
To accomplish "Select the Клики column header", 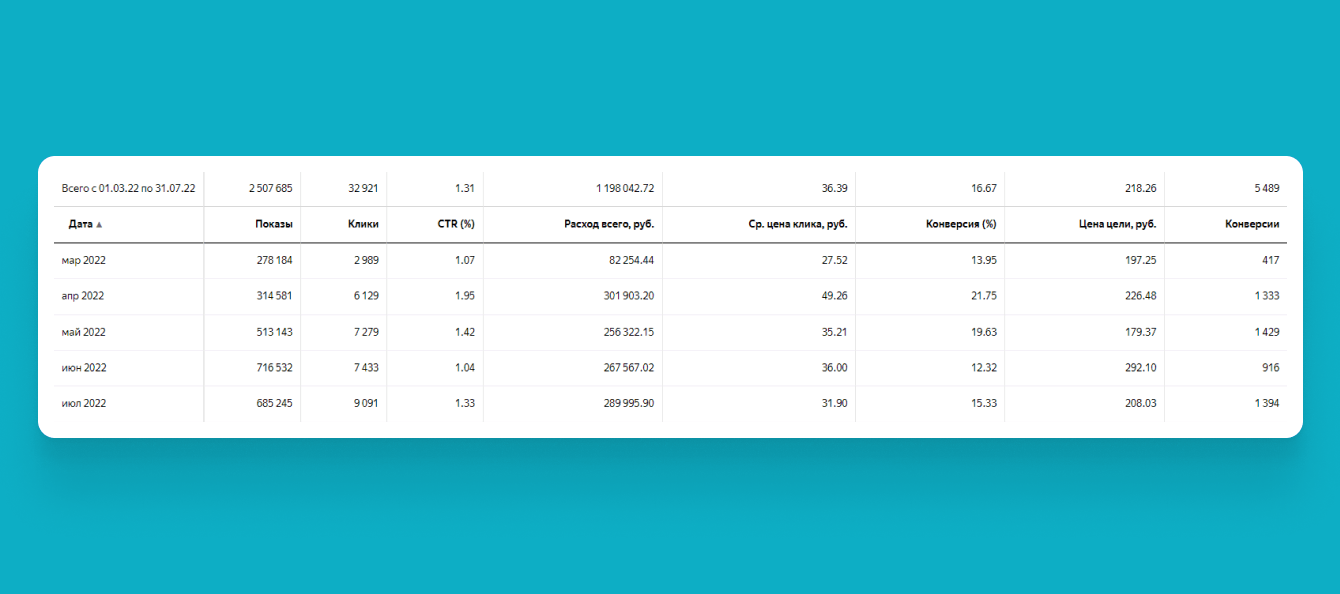I will click(363, 224).
